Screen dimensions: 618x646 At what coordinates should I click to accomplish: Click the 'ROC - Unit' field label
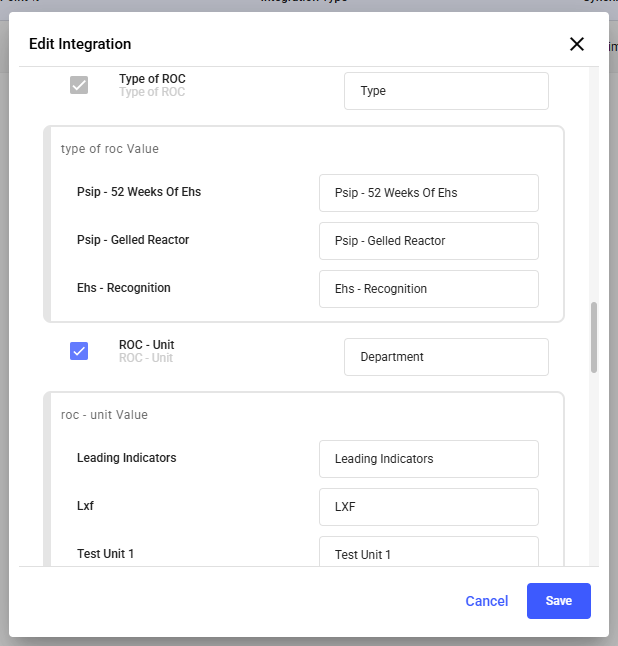click(146, 344)
